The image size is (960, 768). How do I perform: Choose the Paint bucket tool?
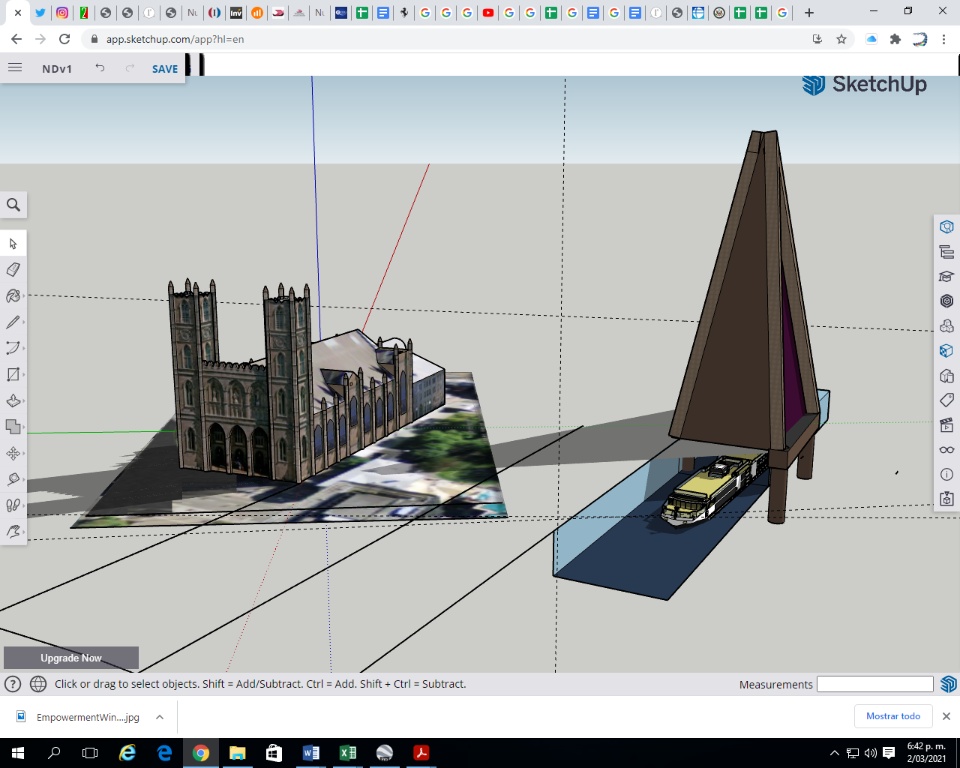[13, 296]
